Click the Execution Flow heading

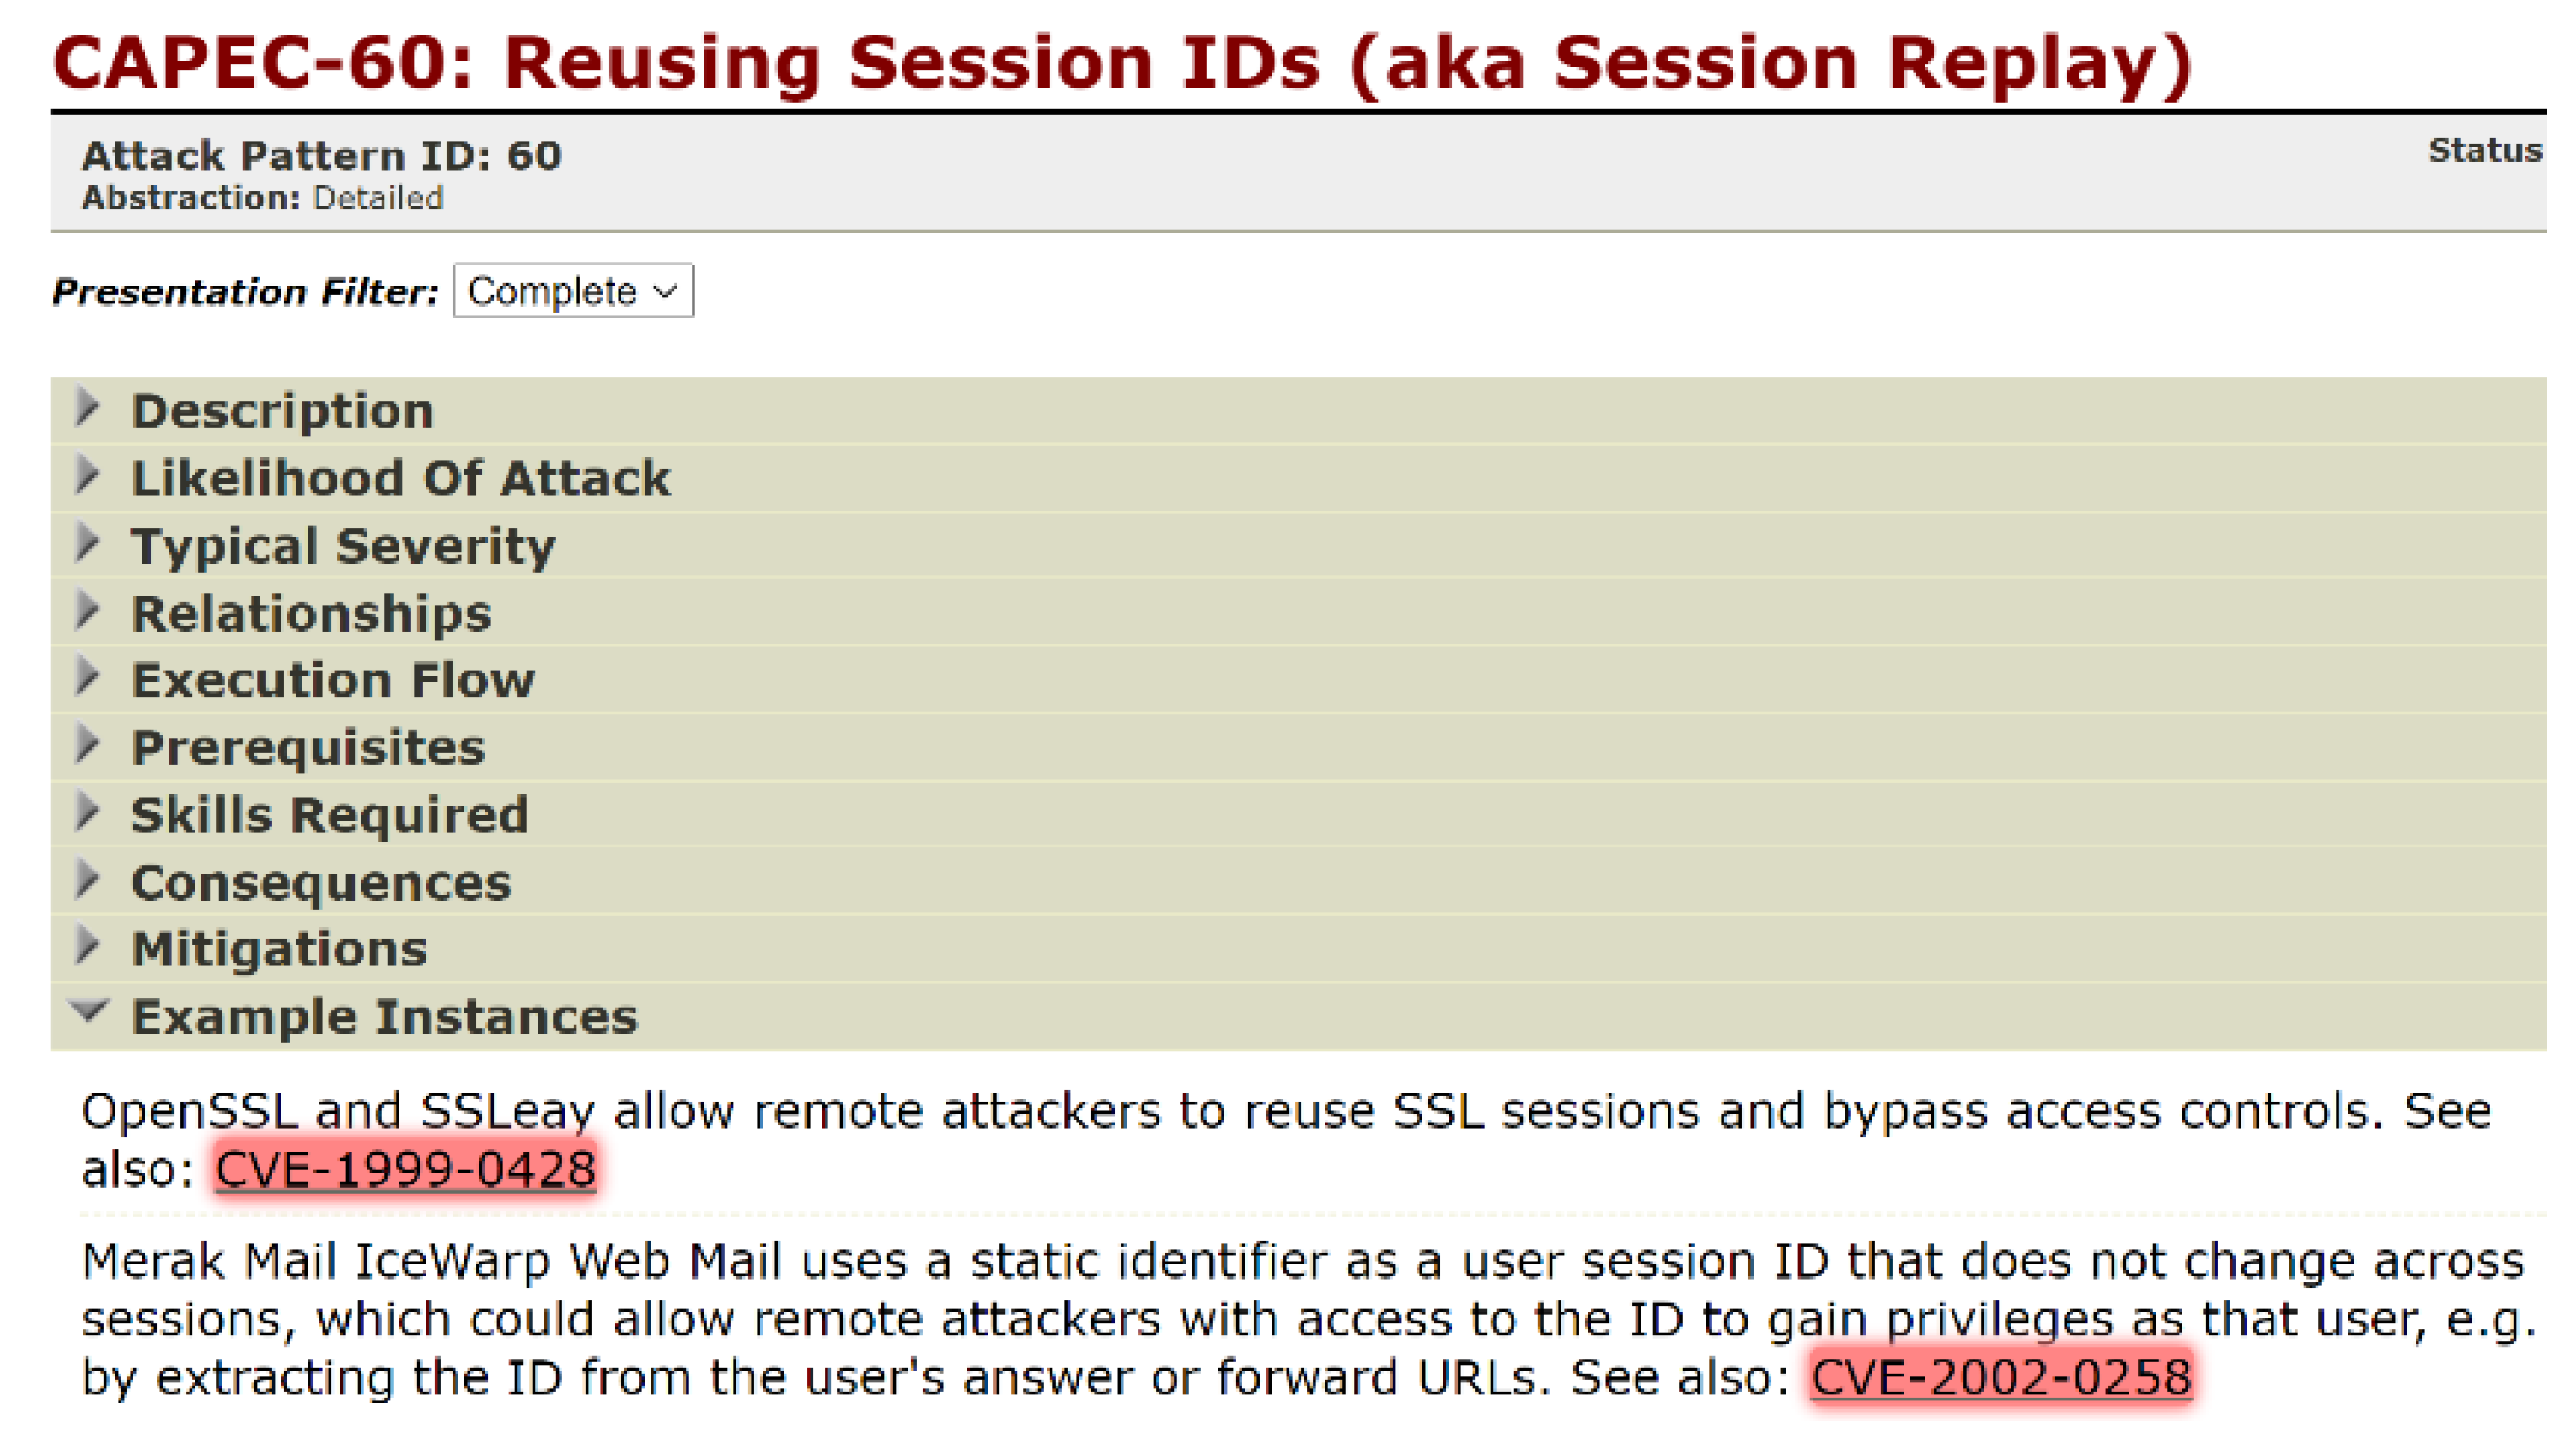pyautogui.click(x=333, y=680)
